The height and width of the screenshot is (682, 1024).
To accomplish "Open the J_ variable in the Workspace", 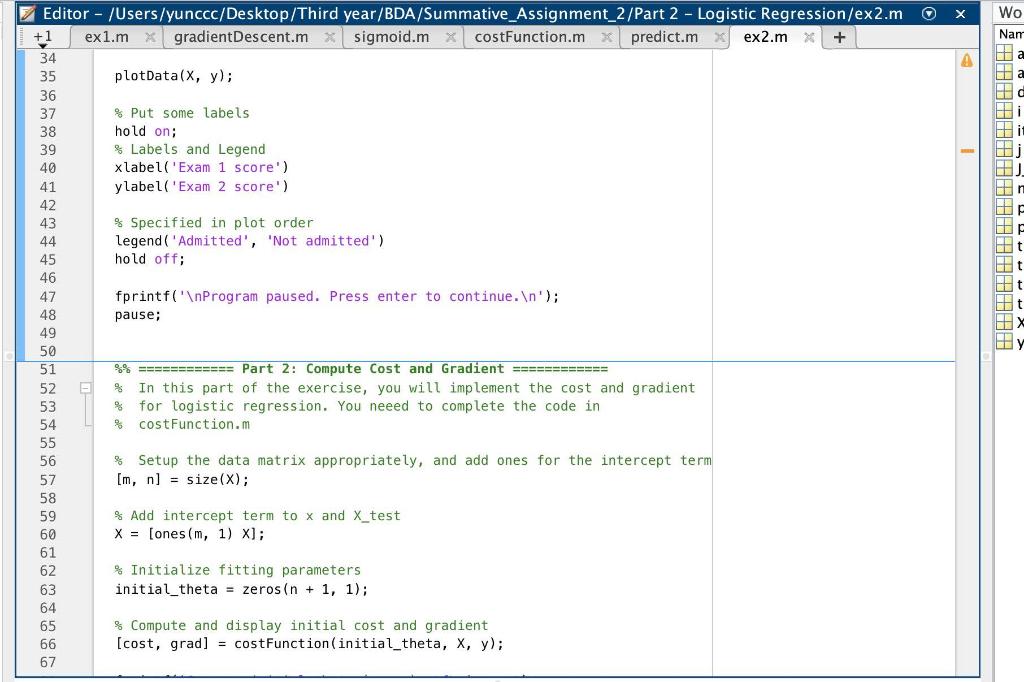I will (x=1005, y=169).
